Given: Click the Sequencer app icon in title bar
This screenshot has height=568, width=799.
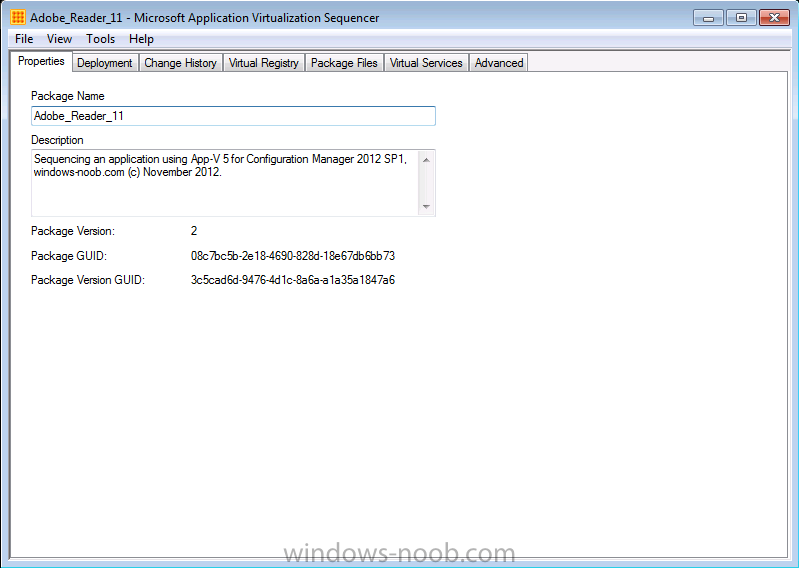Looking at the screenshot, I should click(18, 17).
